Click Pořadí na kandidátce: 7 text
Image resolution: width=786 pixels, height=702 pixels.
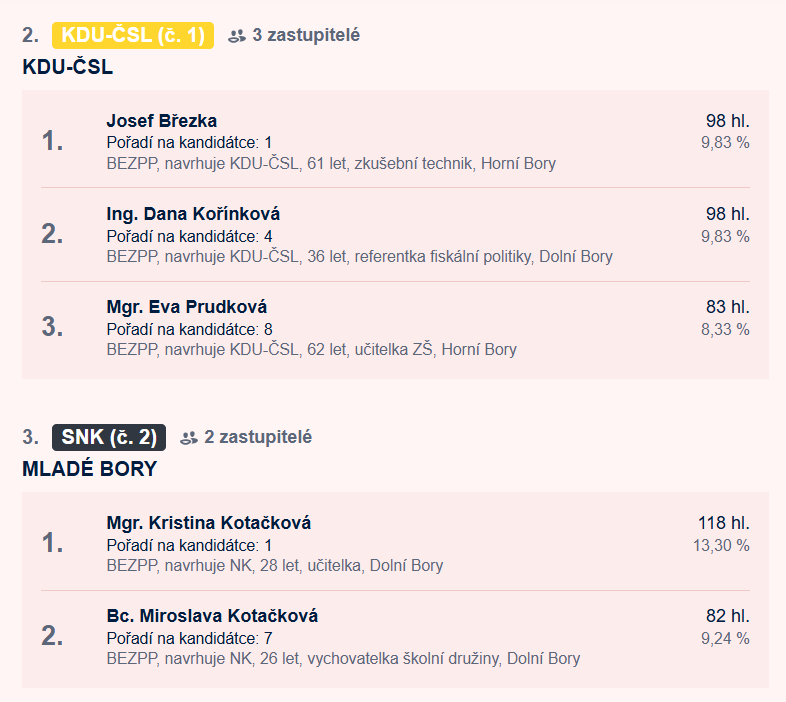pos(189,638)
